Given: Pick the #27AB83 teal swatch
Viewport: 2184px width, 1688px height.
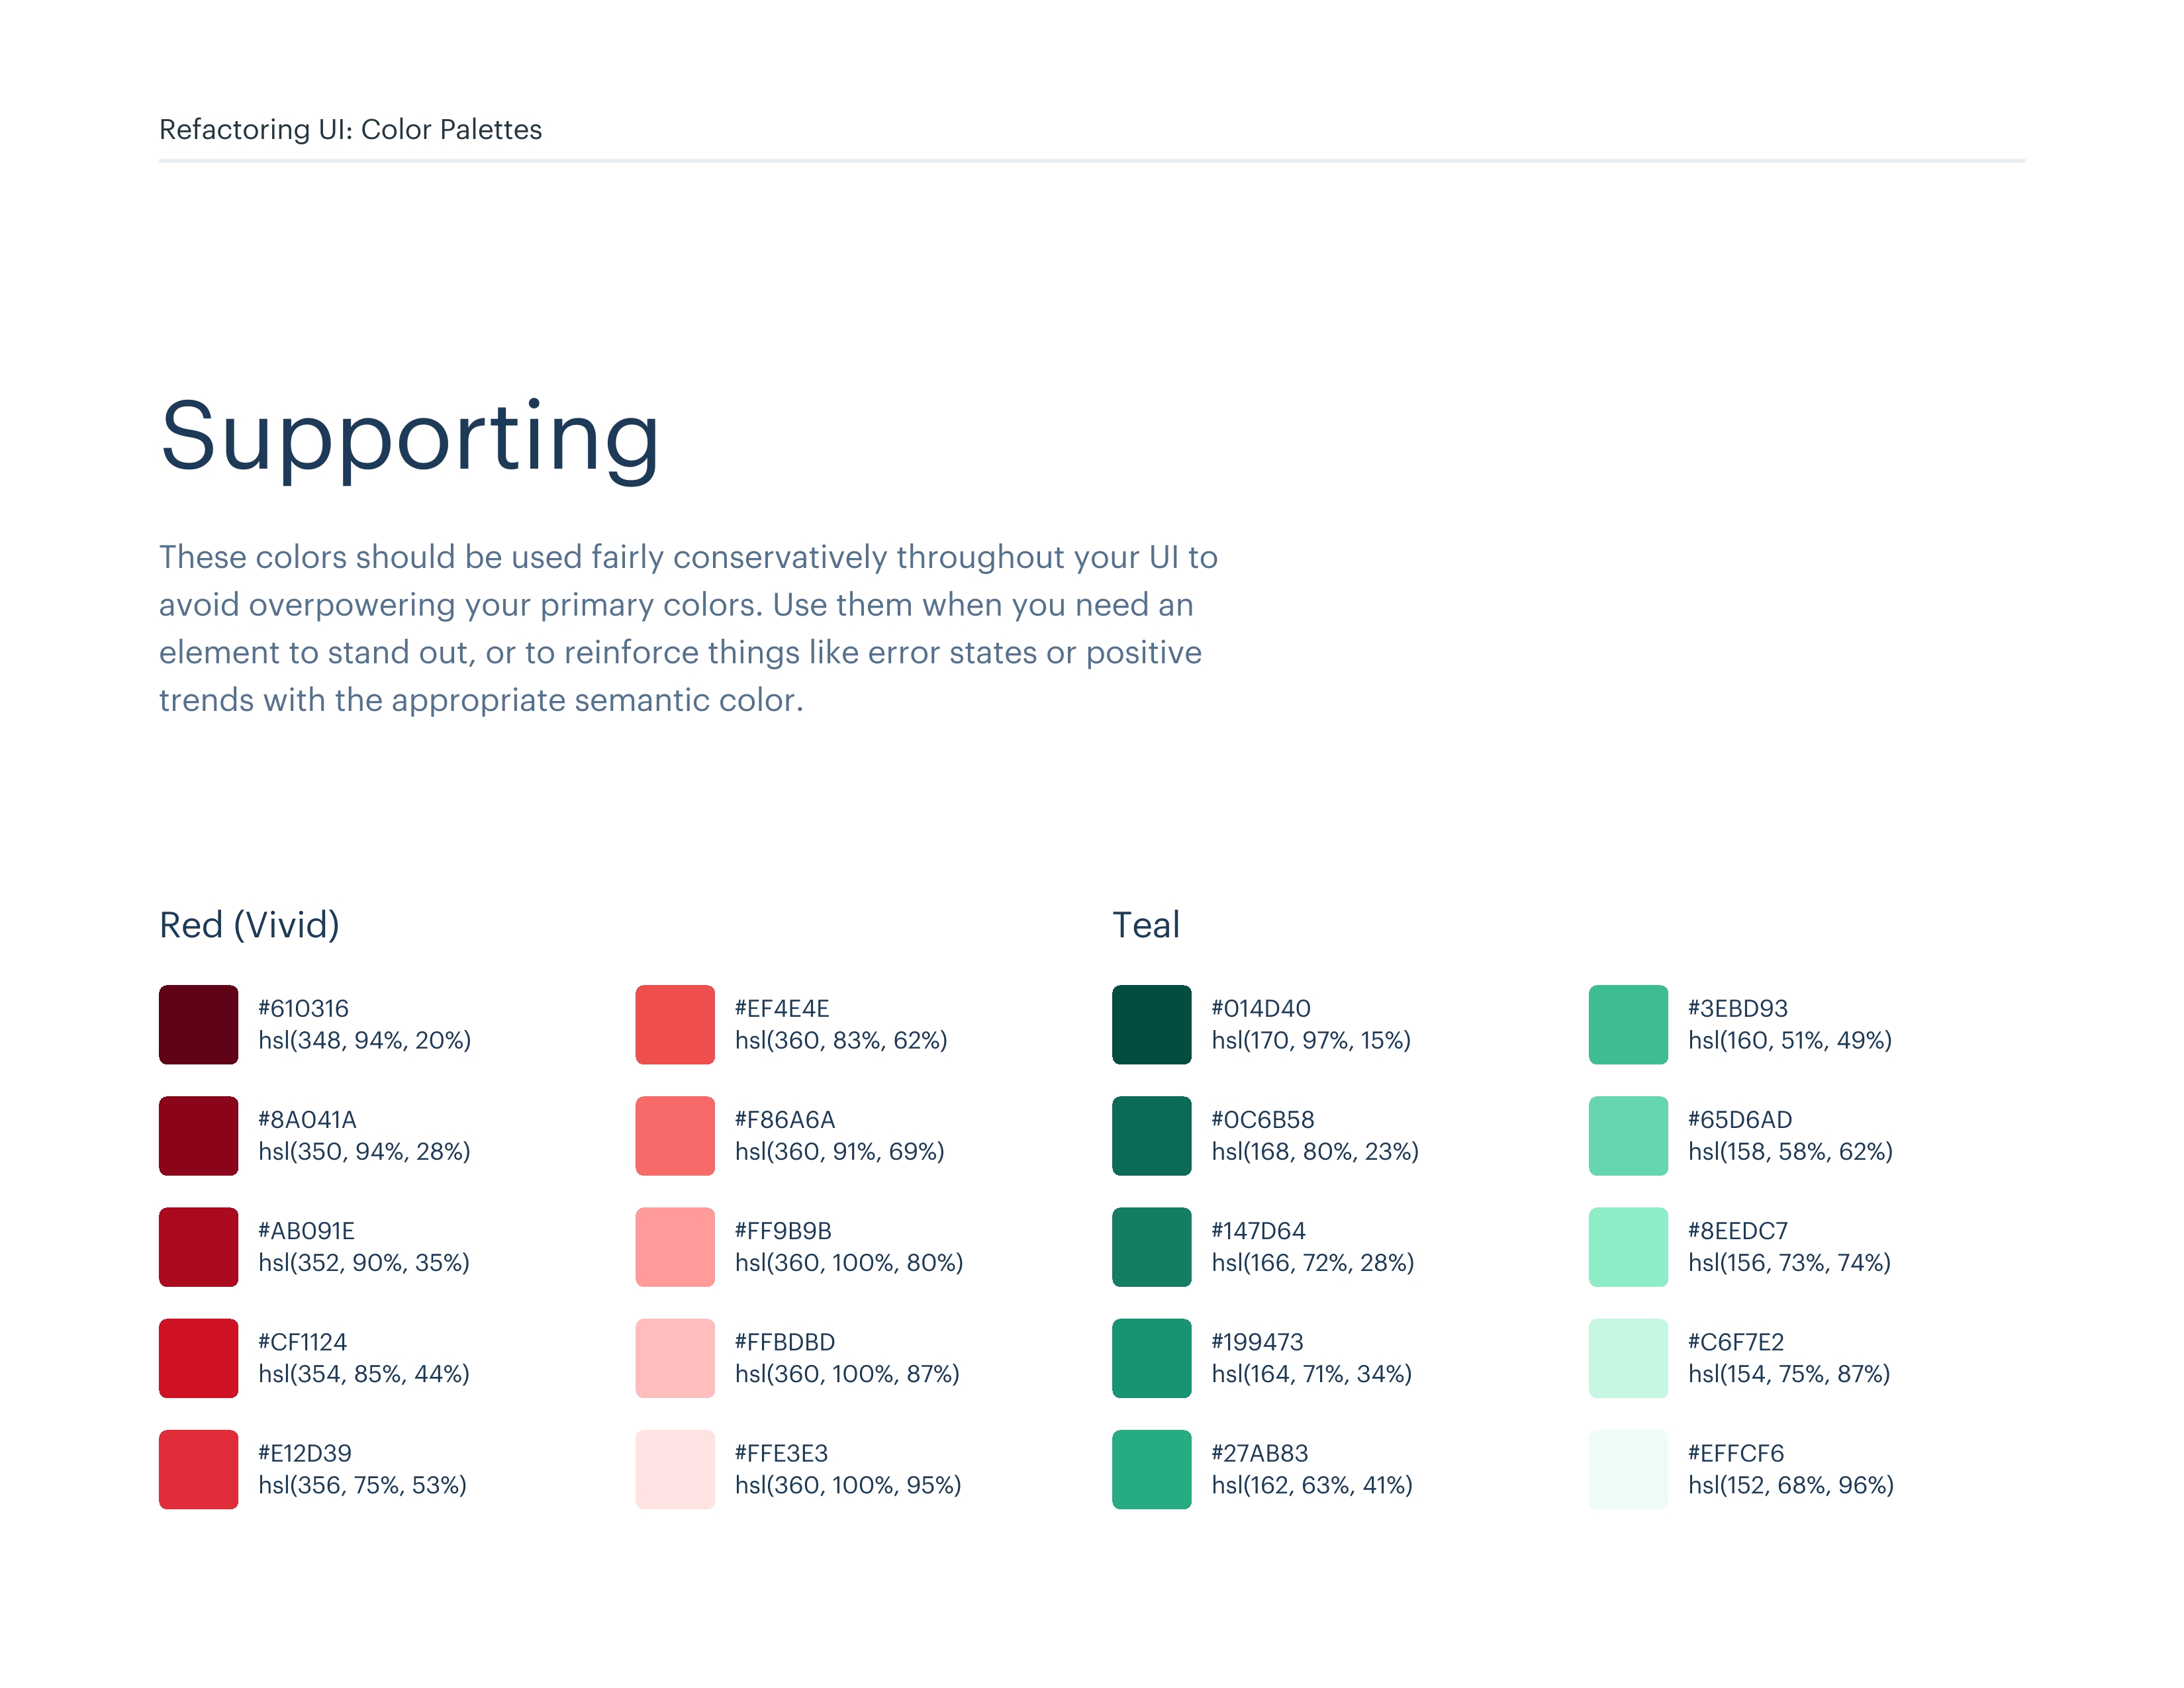Looking at the screenshot, I should (x=1151, y=1468).
